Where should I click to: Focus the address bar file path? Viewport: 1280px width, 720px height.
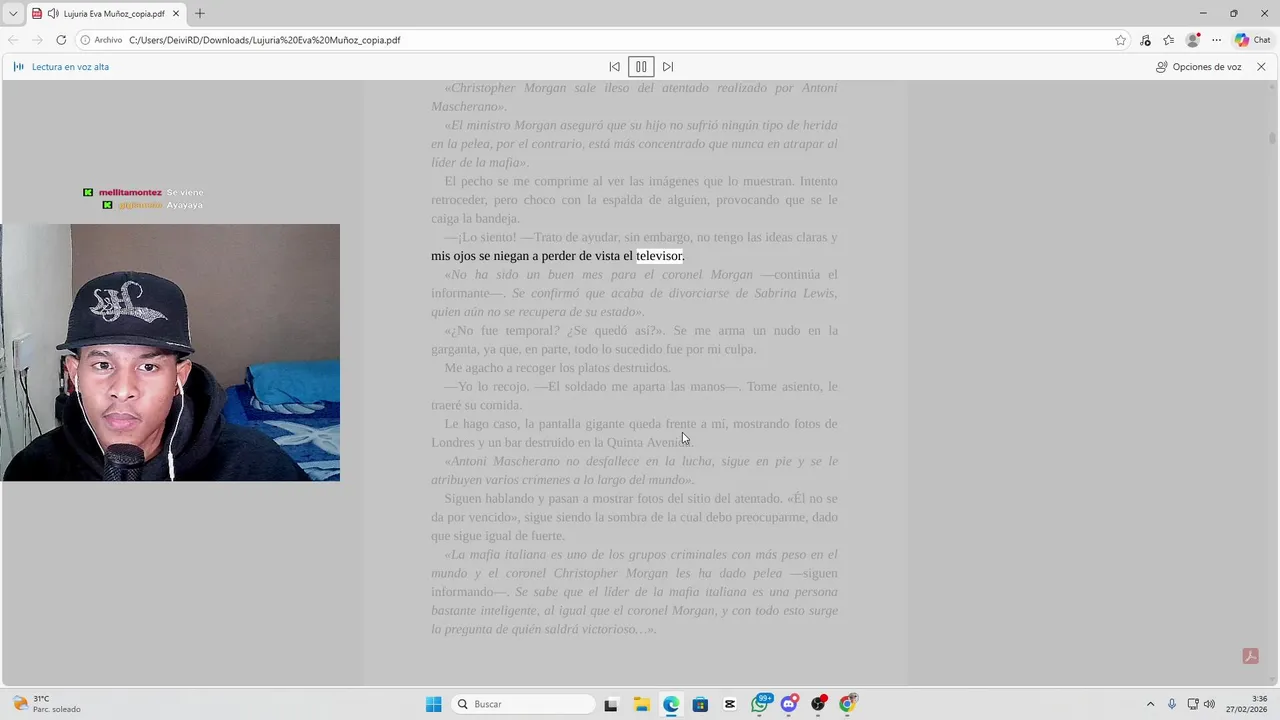point(265,40)
